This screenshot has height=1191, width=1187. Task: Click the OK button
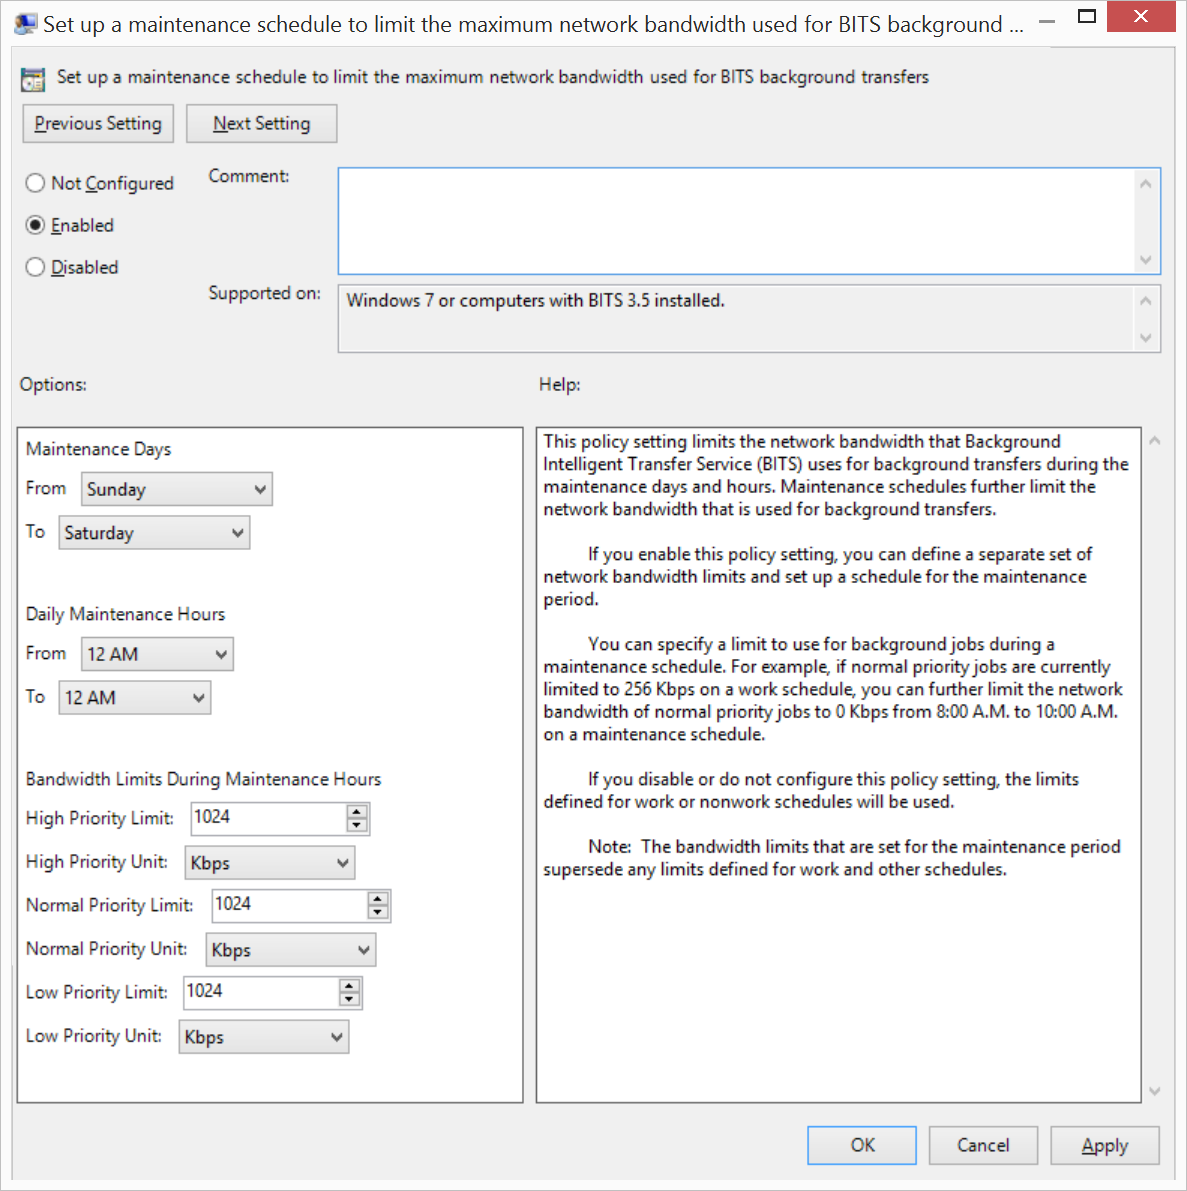pyautogui.click(x=861, y=1145)
